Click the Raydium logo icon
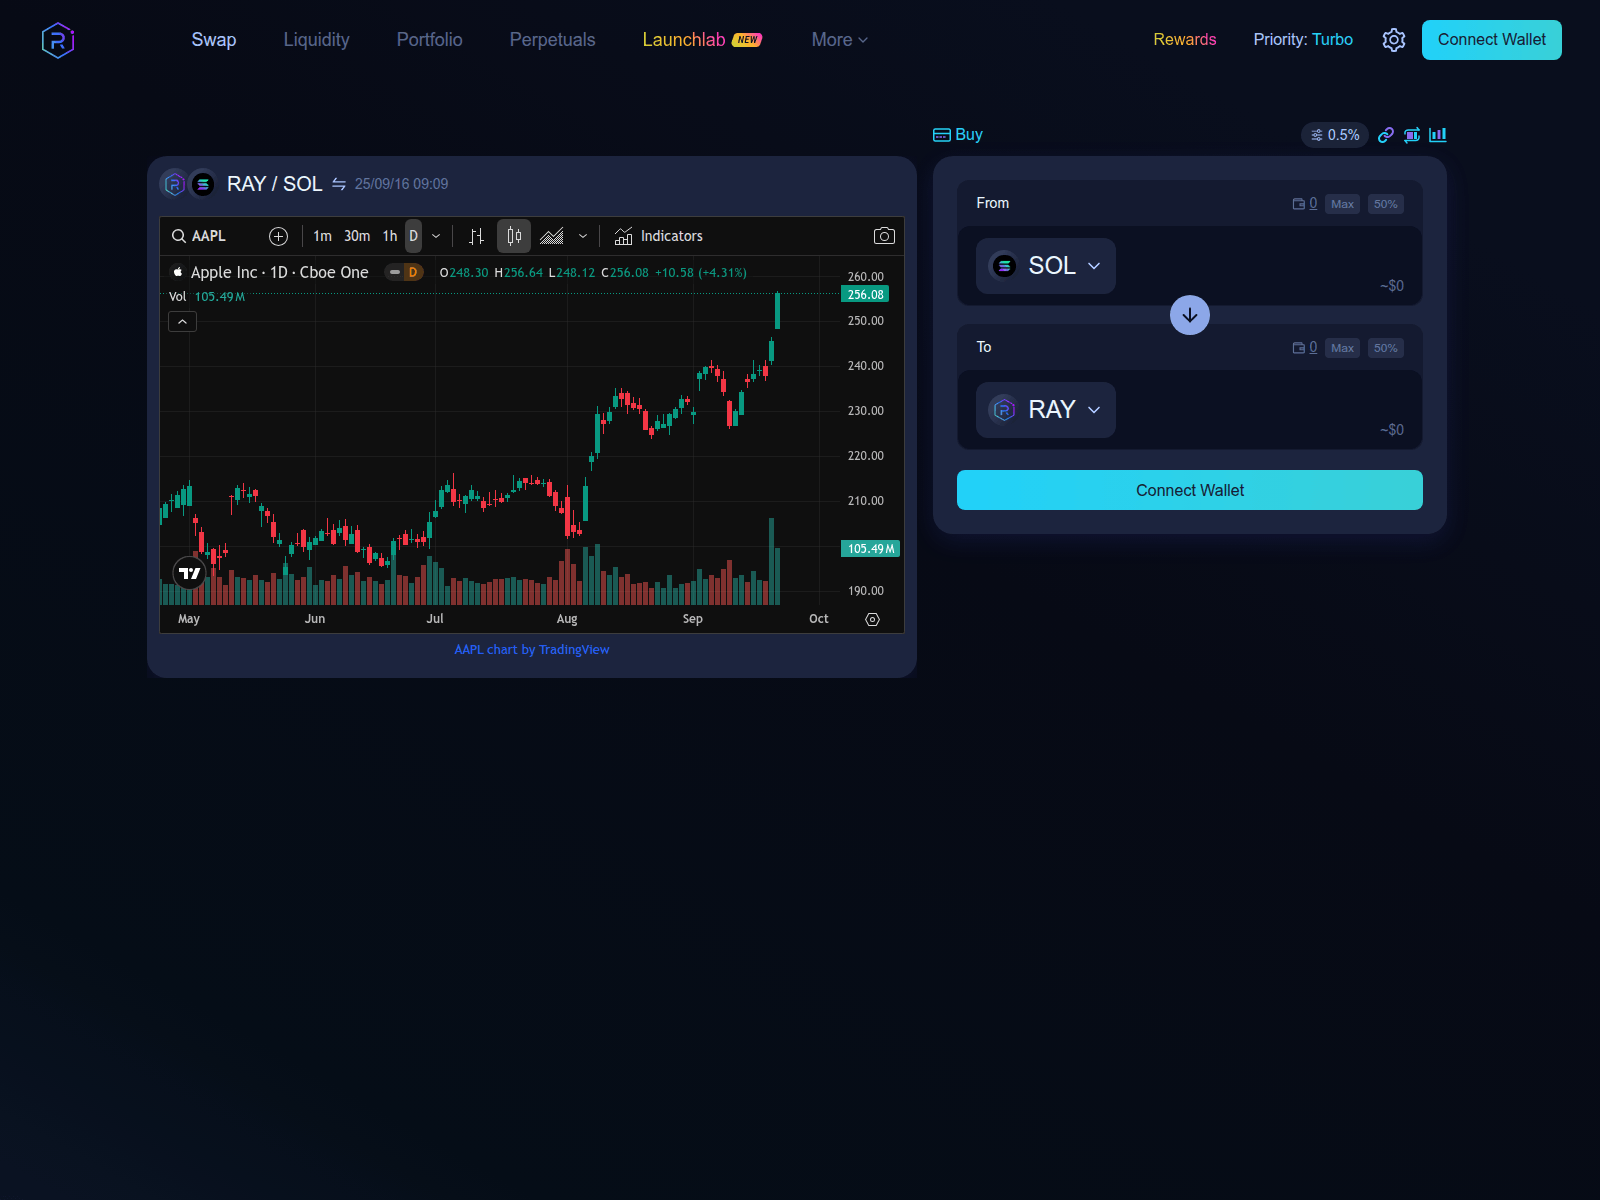Viewport: 1600px width, 1200px height. coord(58,40)
